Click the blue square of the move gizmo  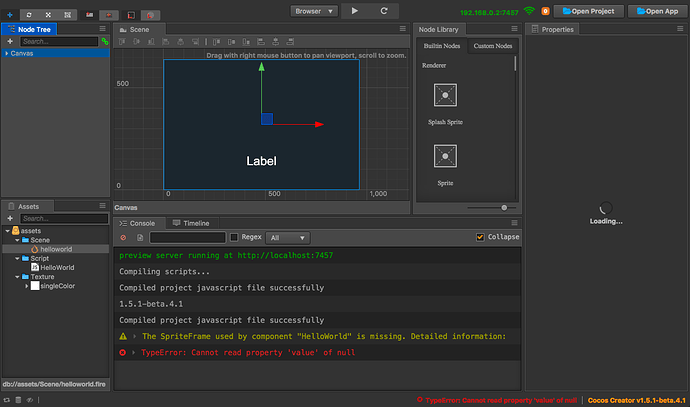tap(267, 119)
